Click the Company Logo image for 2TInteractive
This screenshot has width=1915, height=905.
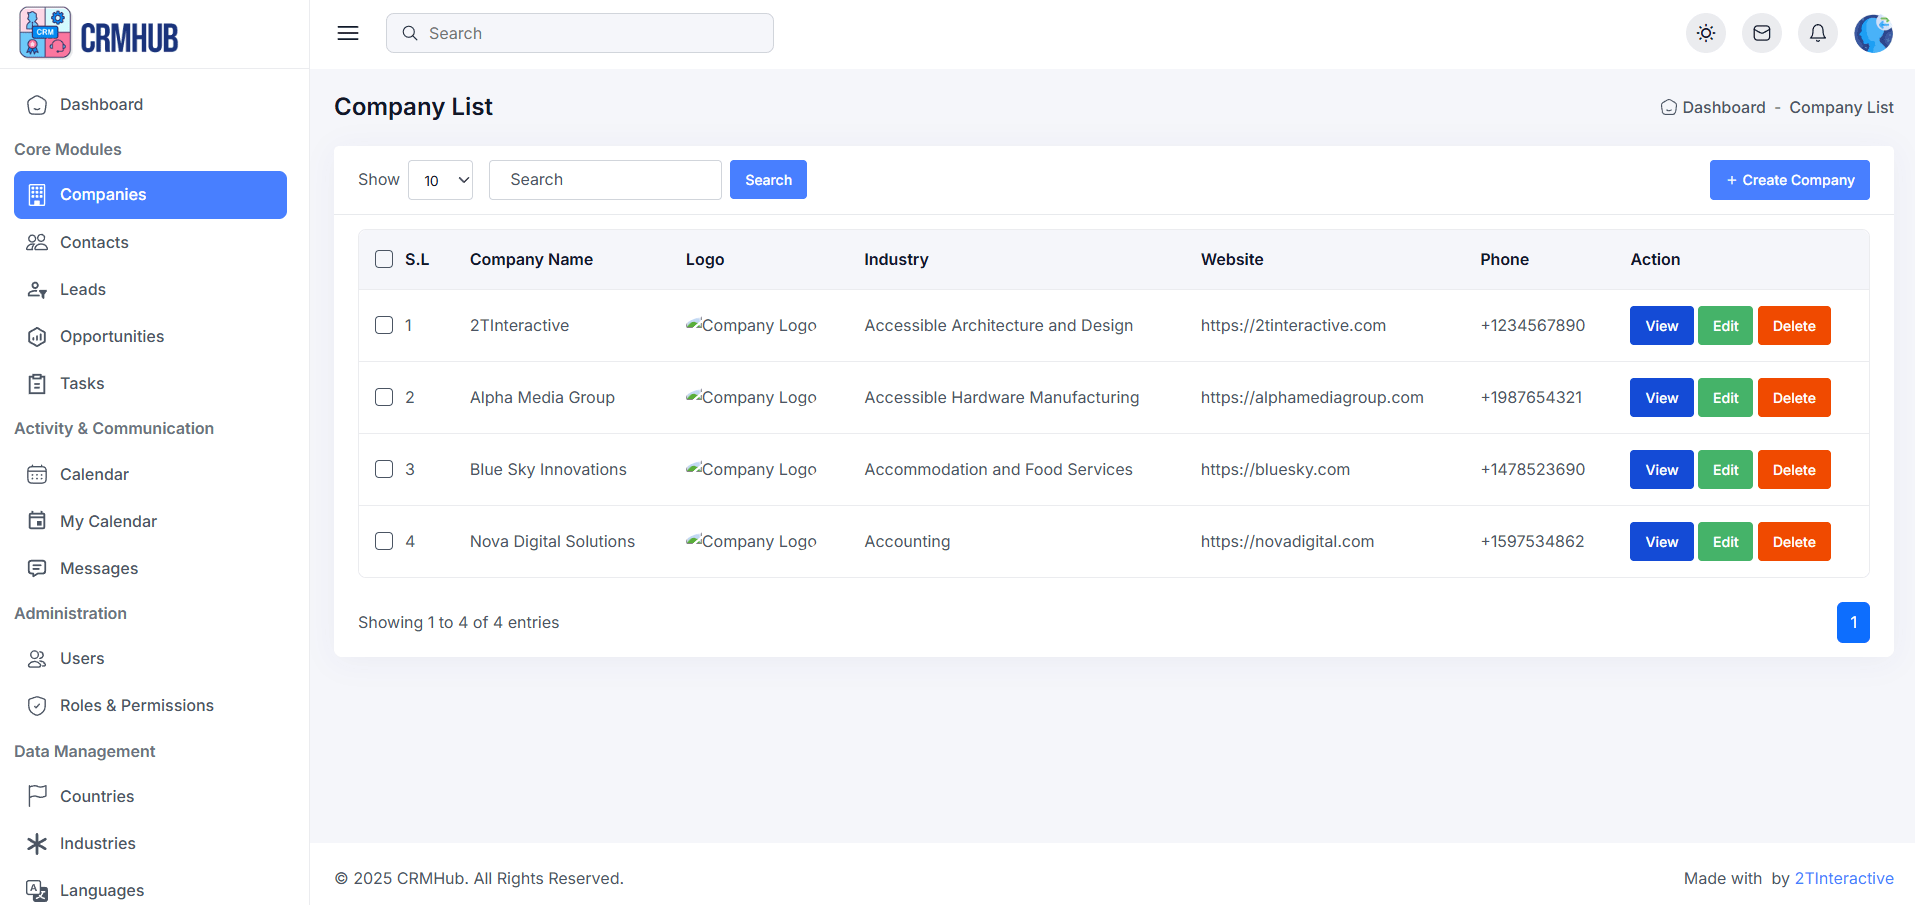pos(750,325)
